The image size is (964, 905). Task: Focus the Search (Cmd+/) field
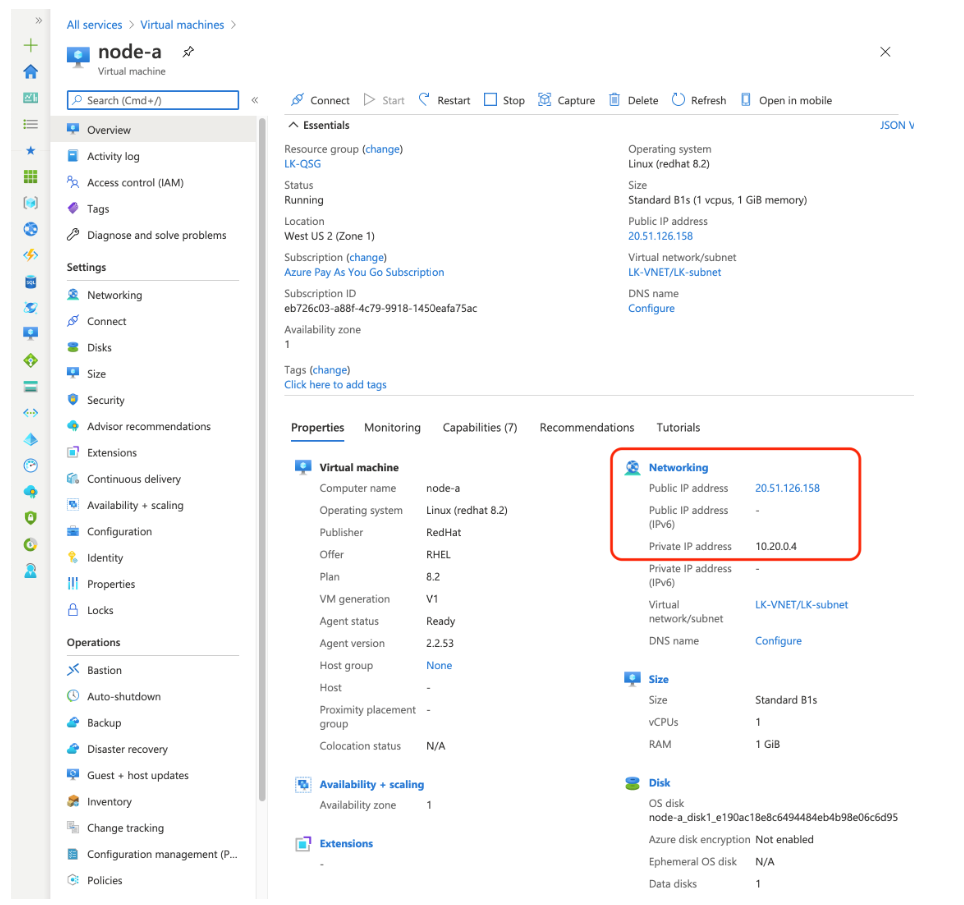tap(152, 100)
